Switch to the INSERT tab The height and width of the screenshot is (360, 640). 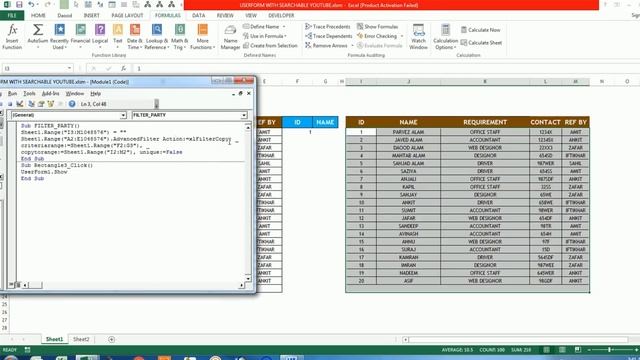click(x=91, y=16)
